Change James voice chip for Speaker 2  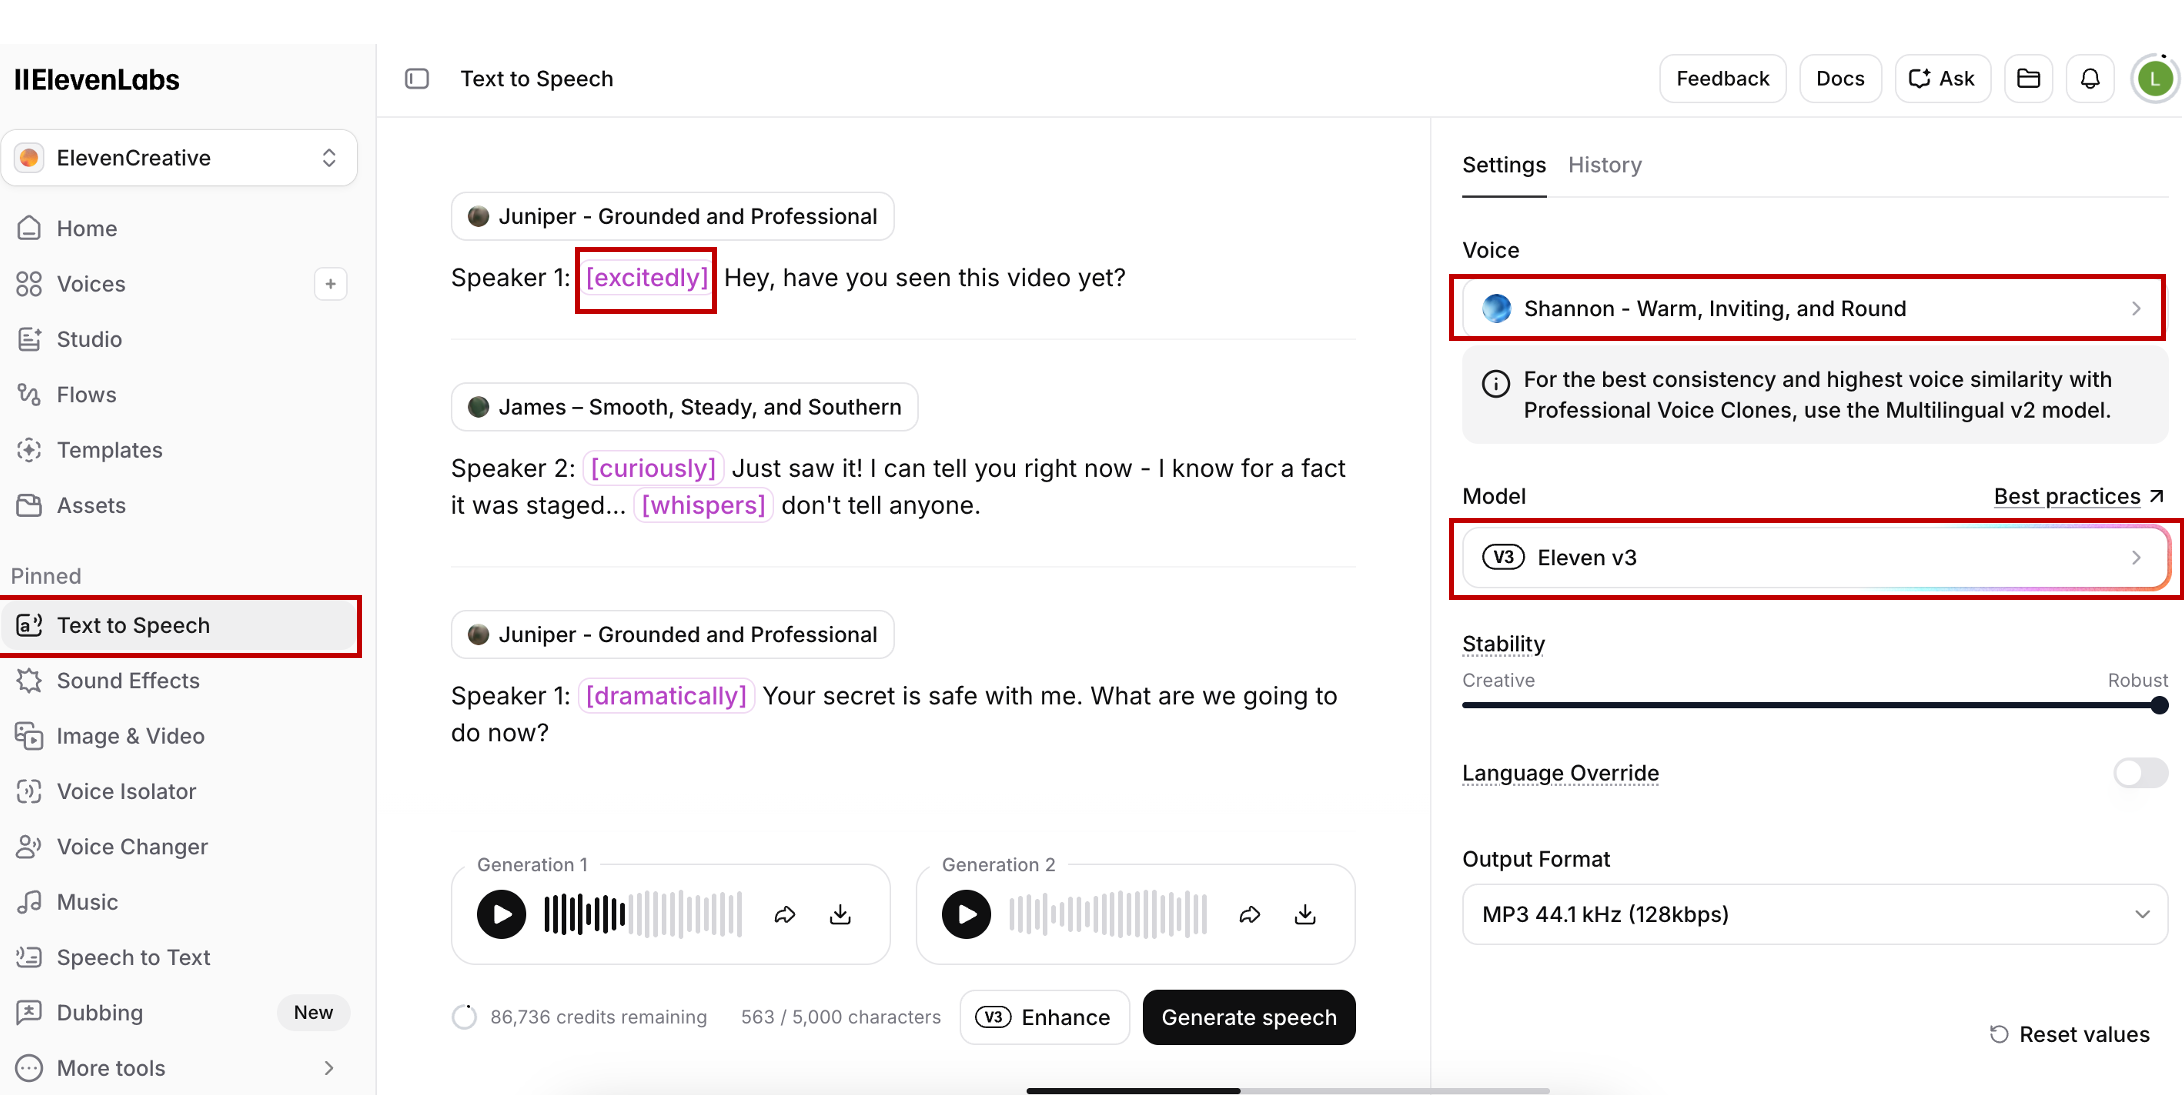pyautogui.click(x=684, y=408)
